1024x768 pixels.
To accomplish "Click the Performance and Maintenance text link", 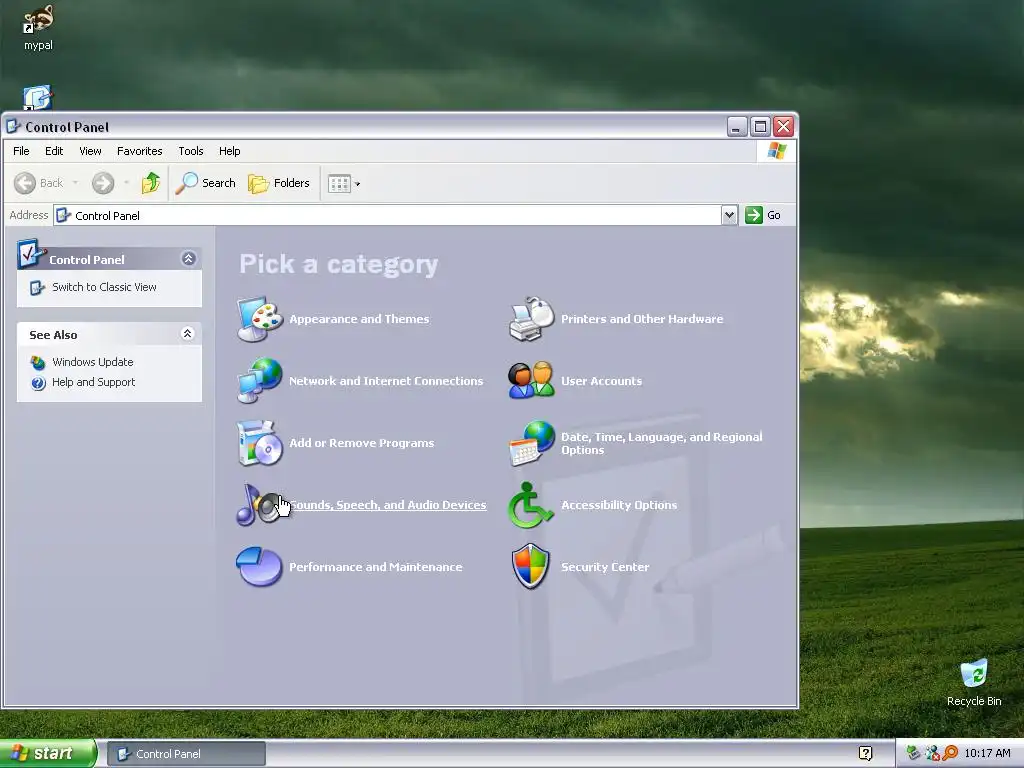I will [x=376, y=567].
